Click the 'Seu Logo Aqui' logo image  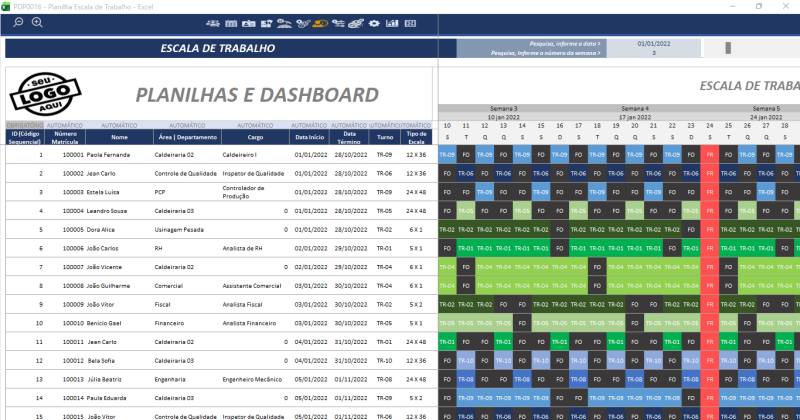pyautogui.click(x=43, y=94)
